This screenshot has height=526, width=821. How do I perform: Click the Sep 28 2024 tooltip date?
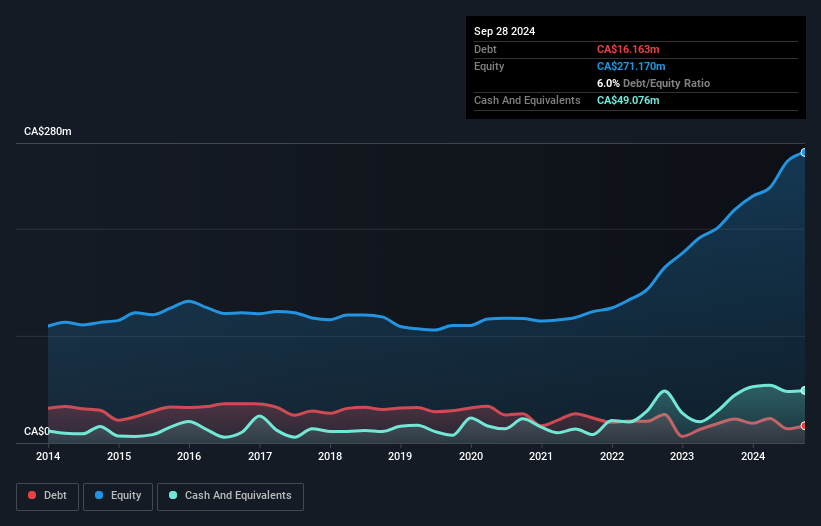504,31
